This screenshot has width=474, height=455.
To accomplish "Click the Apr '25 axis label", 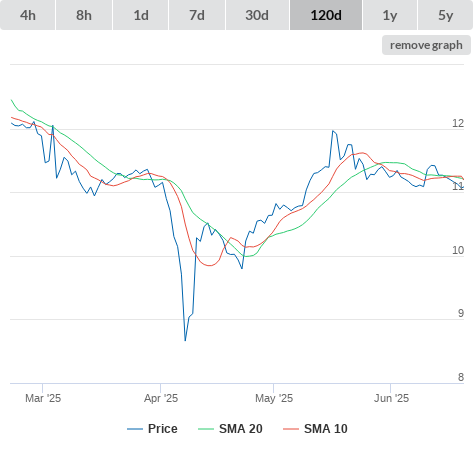I will 161,398.
